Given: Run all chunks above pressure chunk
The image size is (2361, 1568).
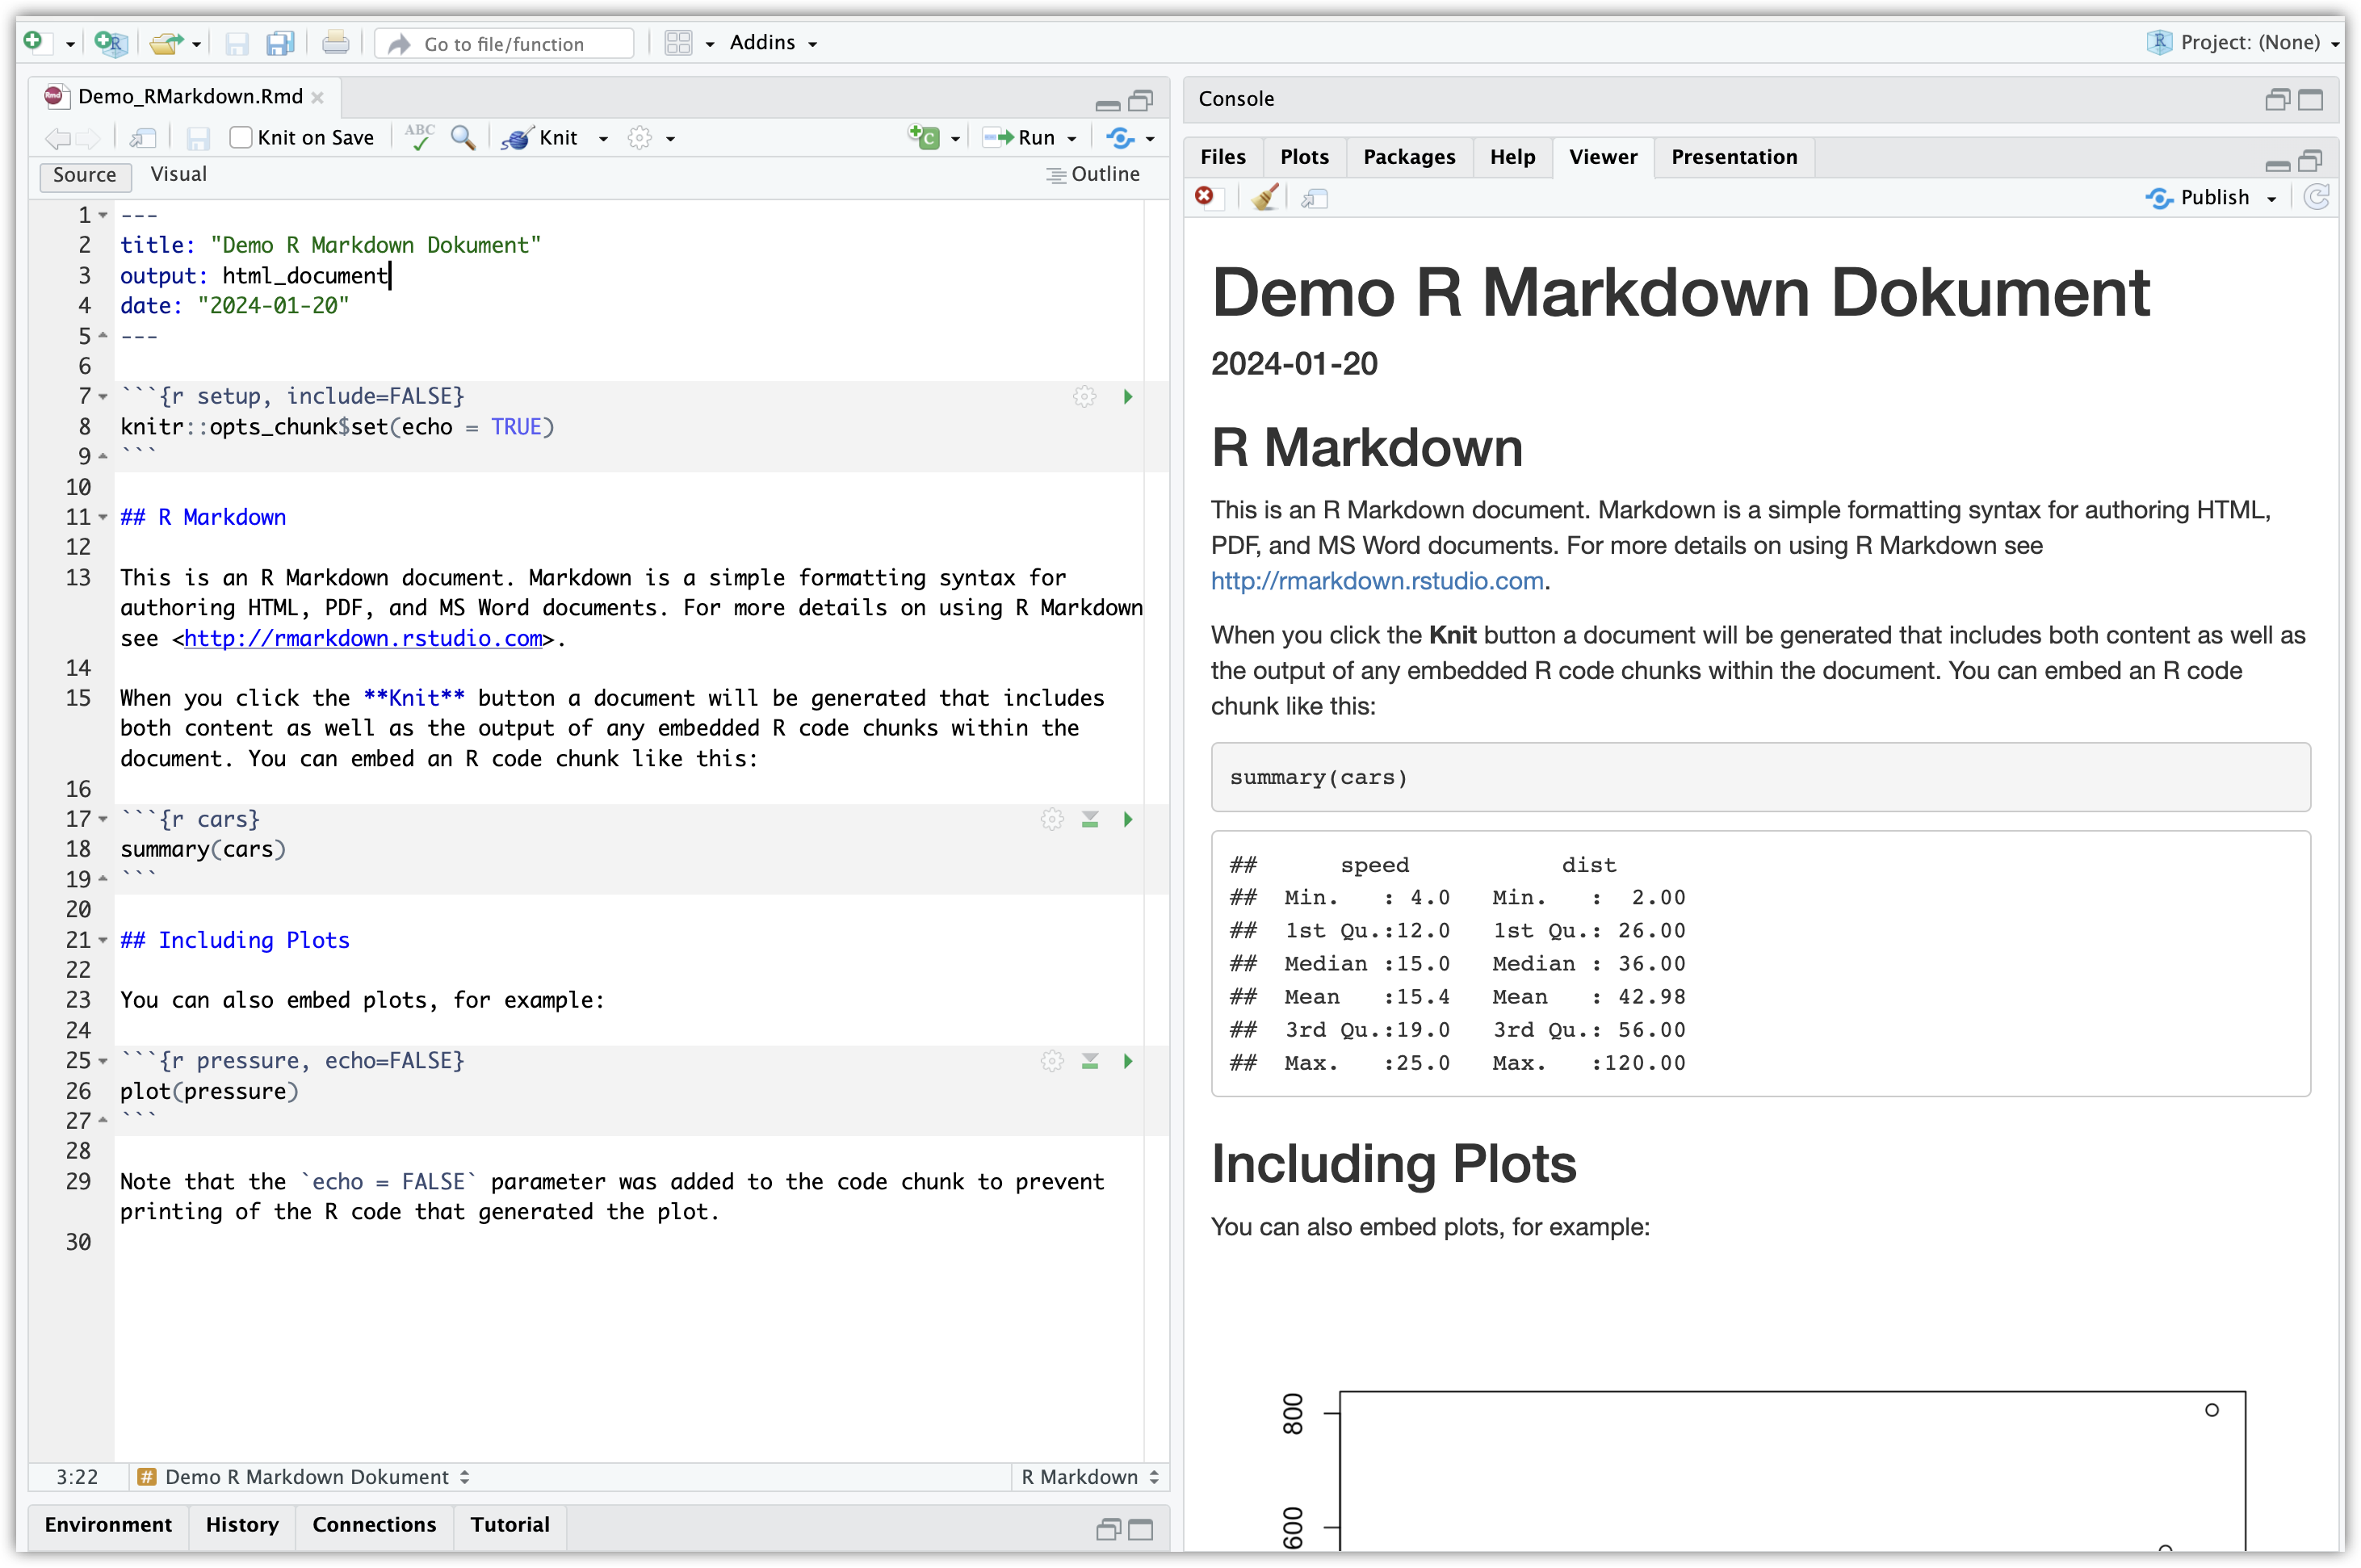Looking at the screenshot, I should pyautogui.click(x=1090, y=1061).
